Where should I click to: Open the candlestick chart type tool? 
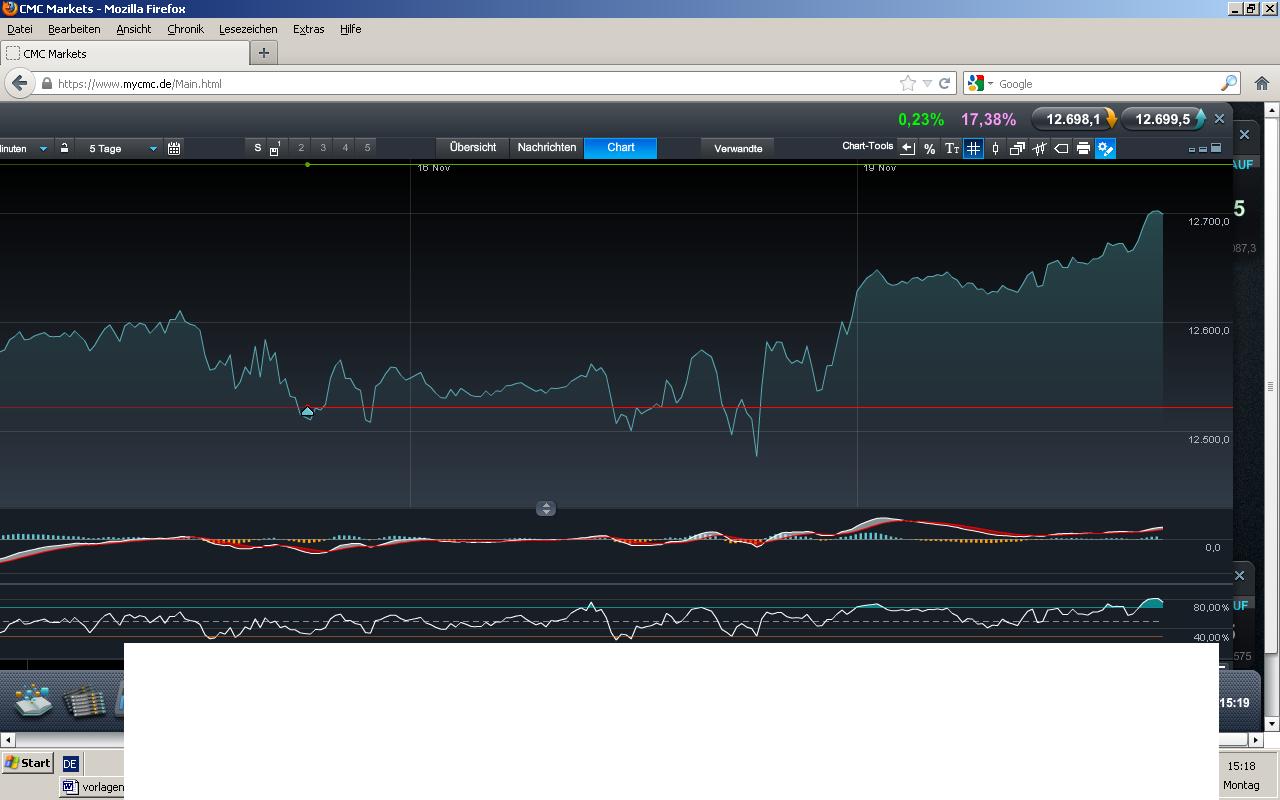[x=995, y=149]
